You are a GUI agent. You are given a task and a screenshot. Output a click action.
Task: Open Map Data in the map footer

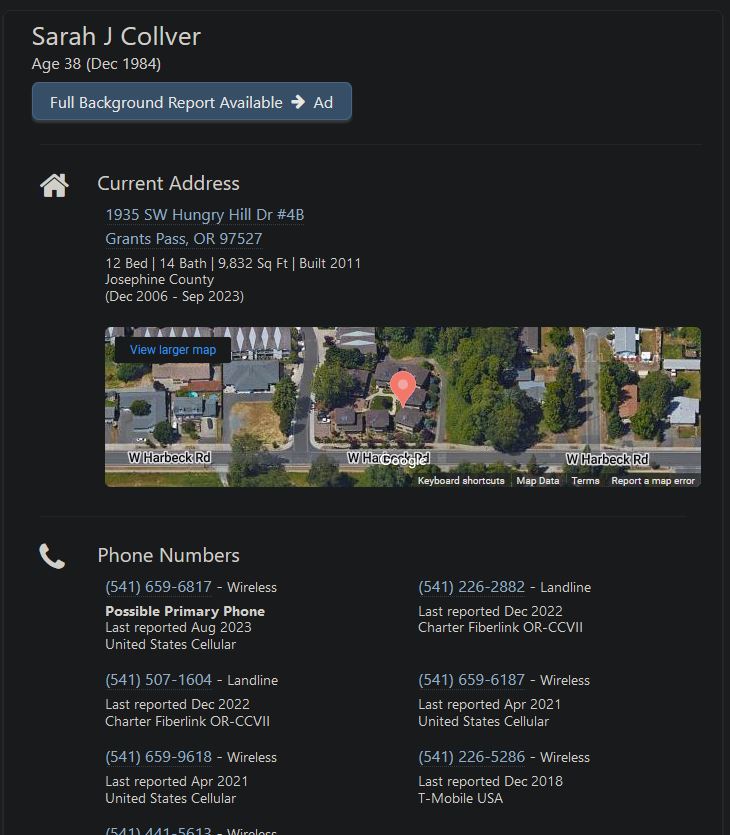click(x=538, y=480)
